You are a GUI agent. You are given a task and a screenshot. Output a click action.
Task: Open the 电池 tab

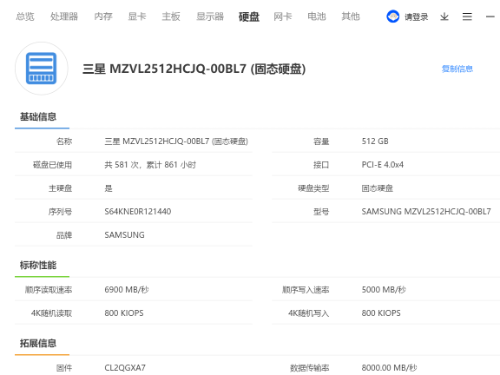(x=317, y=16)
